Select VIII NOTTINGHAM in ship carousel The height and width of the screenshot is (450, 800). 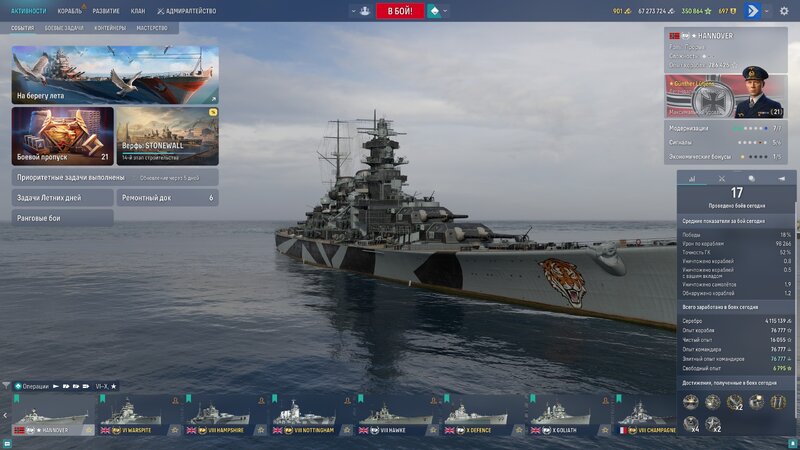click(x=312, y=415)
